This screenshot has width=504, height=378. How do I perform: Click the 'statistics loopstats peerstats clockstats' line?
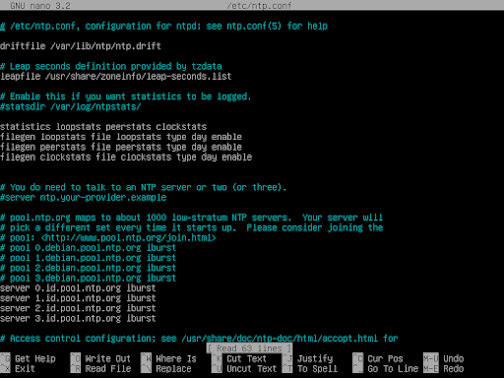(x=103, y=127)
